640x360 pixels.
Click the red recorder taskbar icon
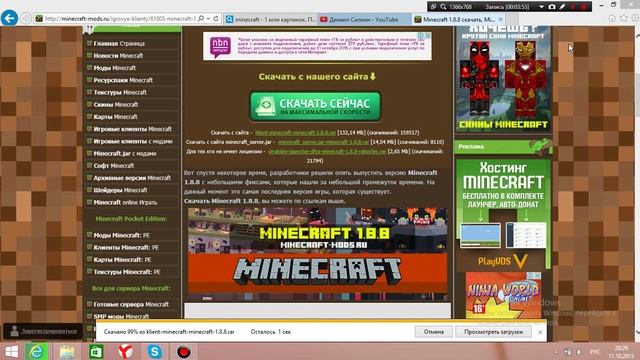pos(184,351)
